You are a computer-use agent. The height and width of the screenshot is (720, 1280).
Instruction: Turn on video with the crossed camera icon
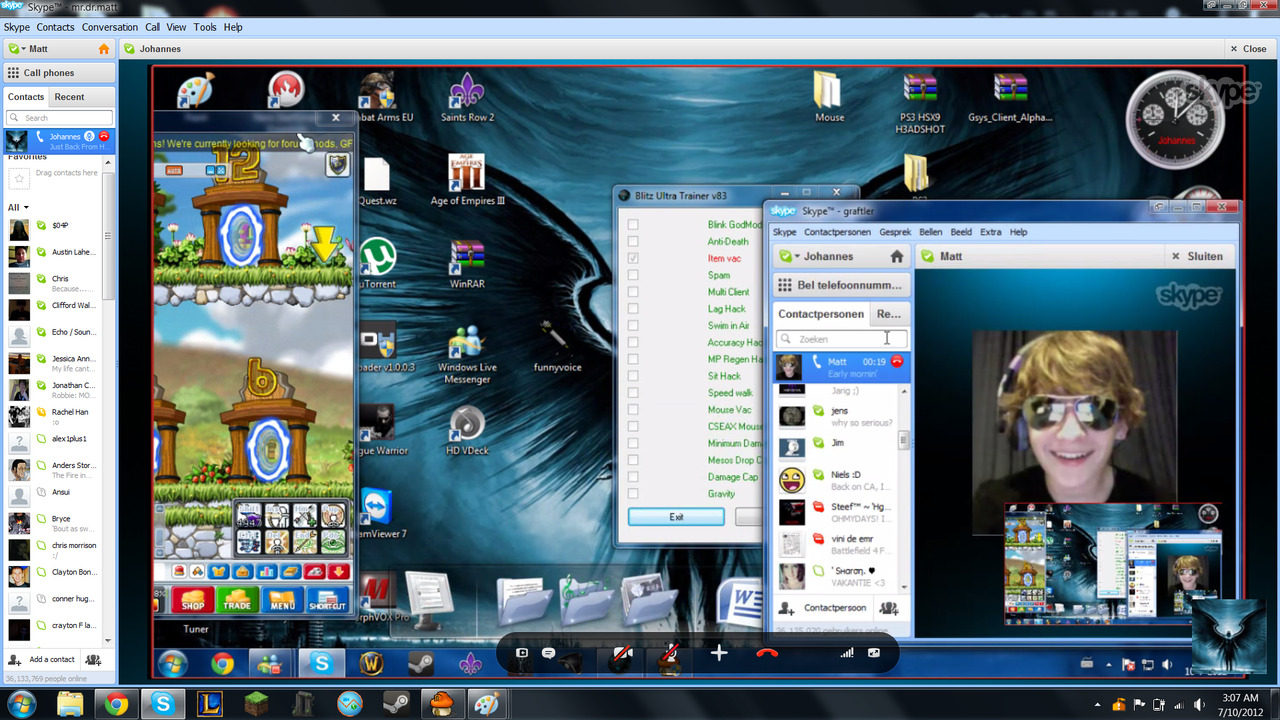tap(622, 653)
